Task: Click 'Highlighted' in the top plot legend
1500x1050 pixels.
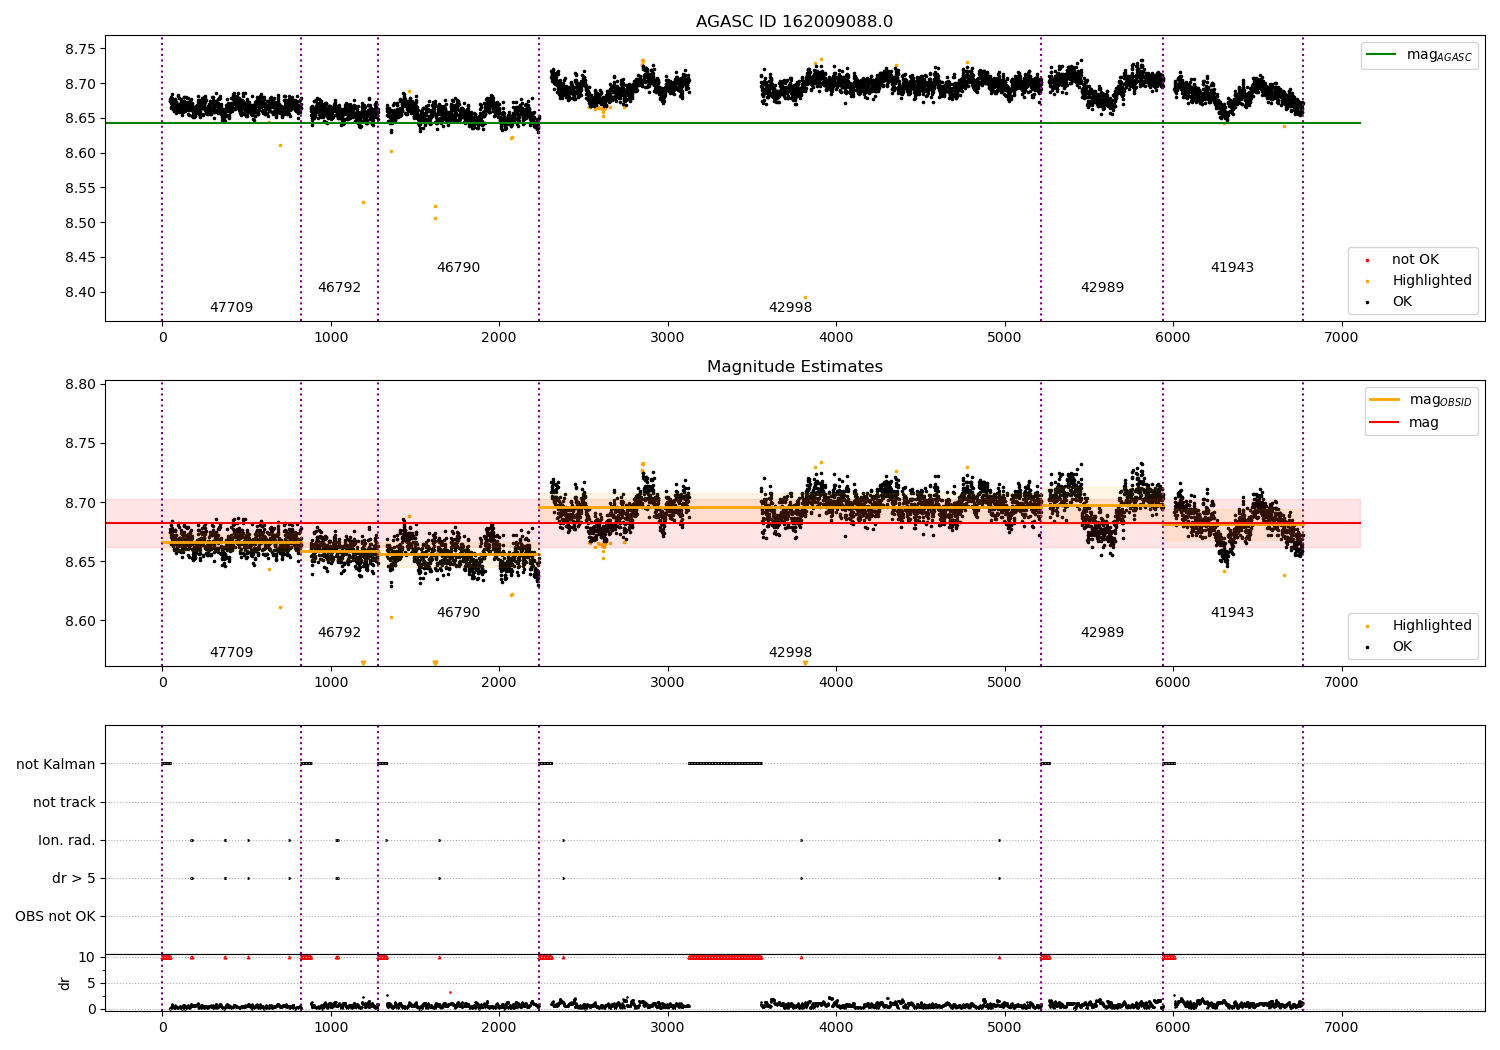Action: 1432,280
